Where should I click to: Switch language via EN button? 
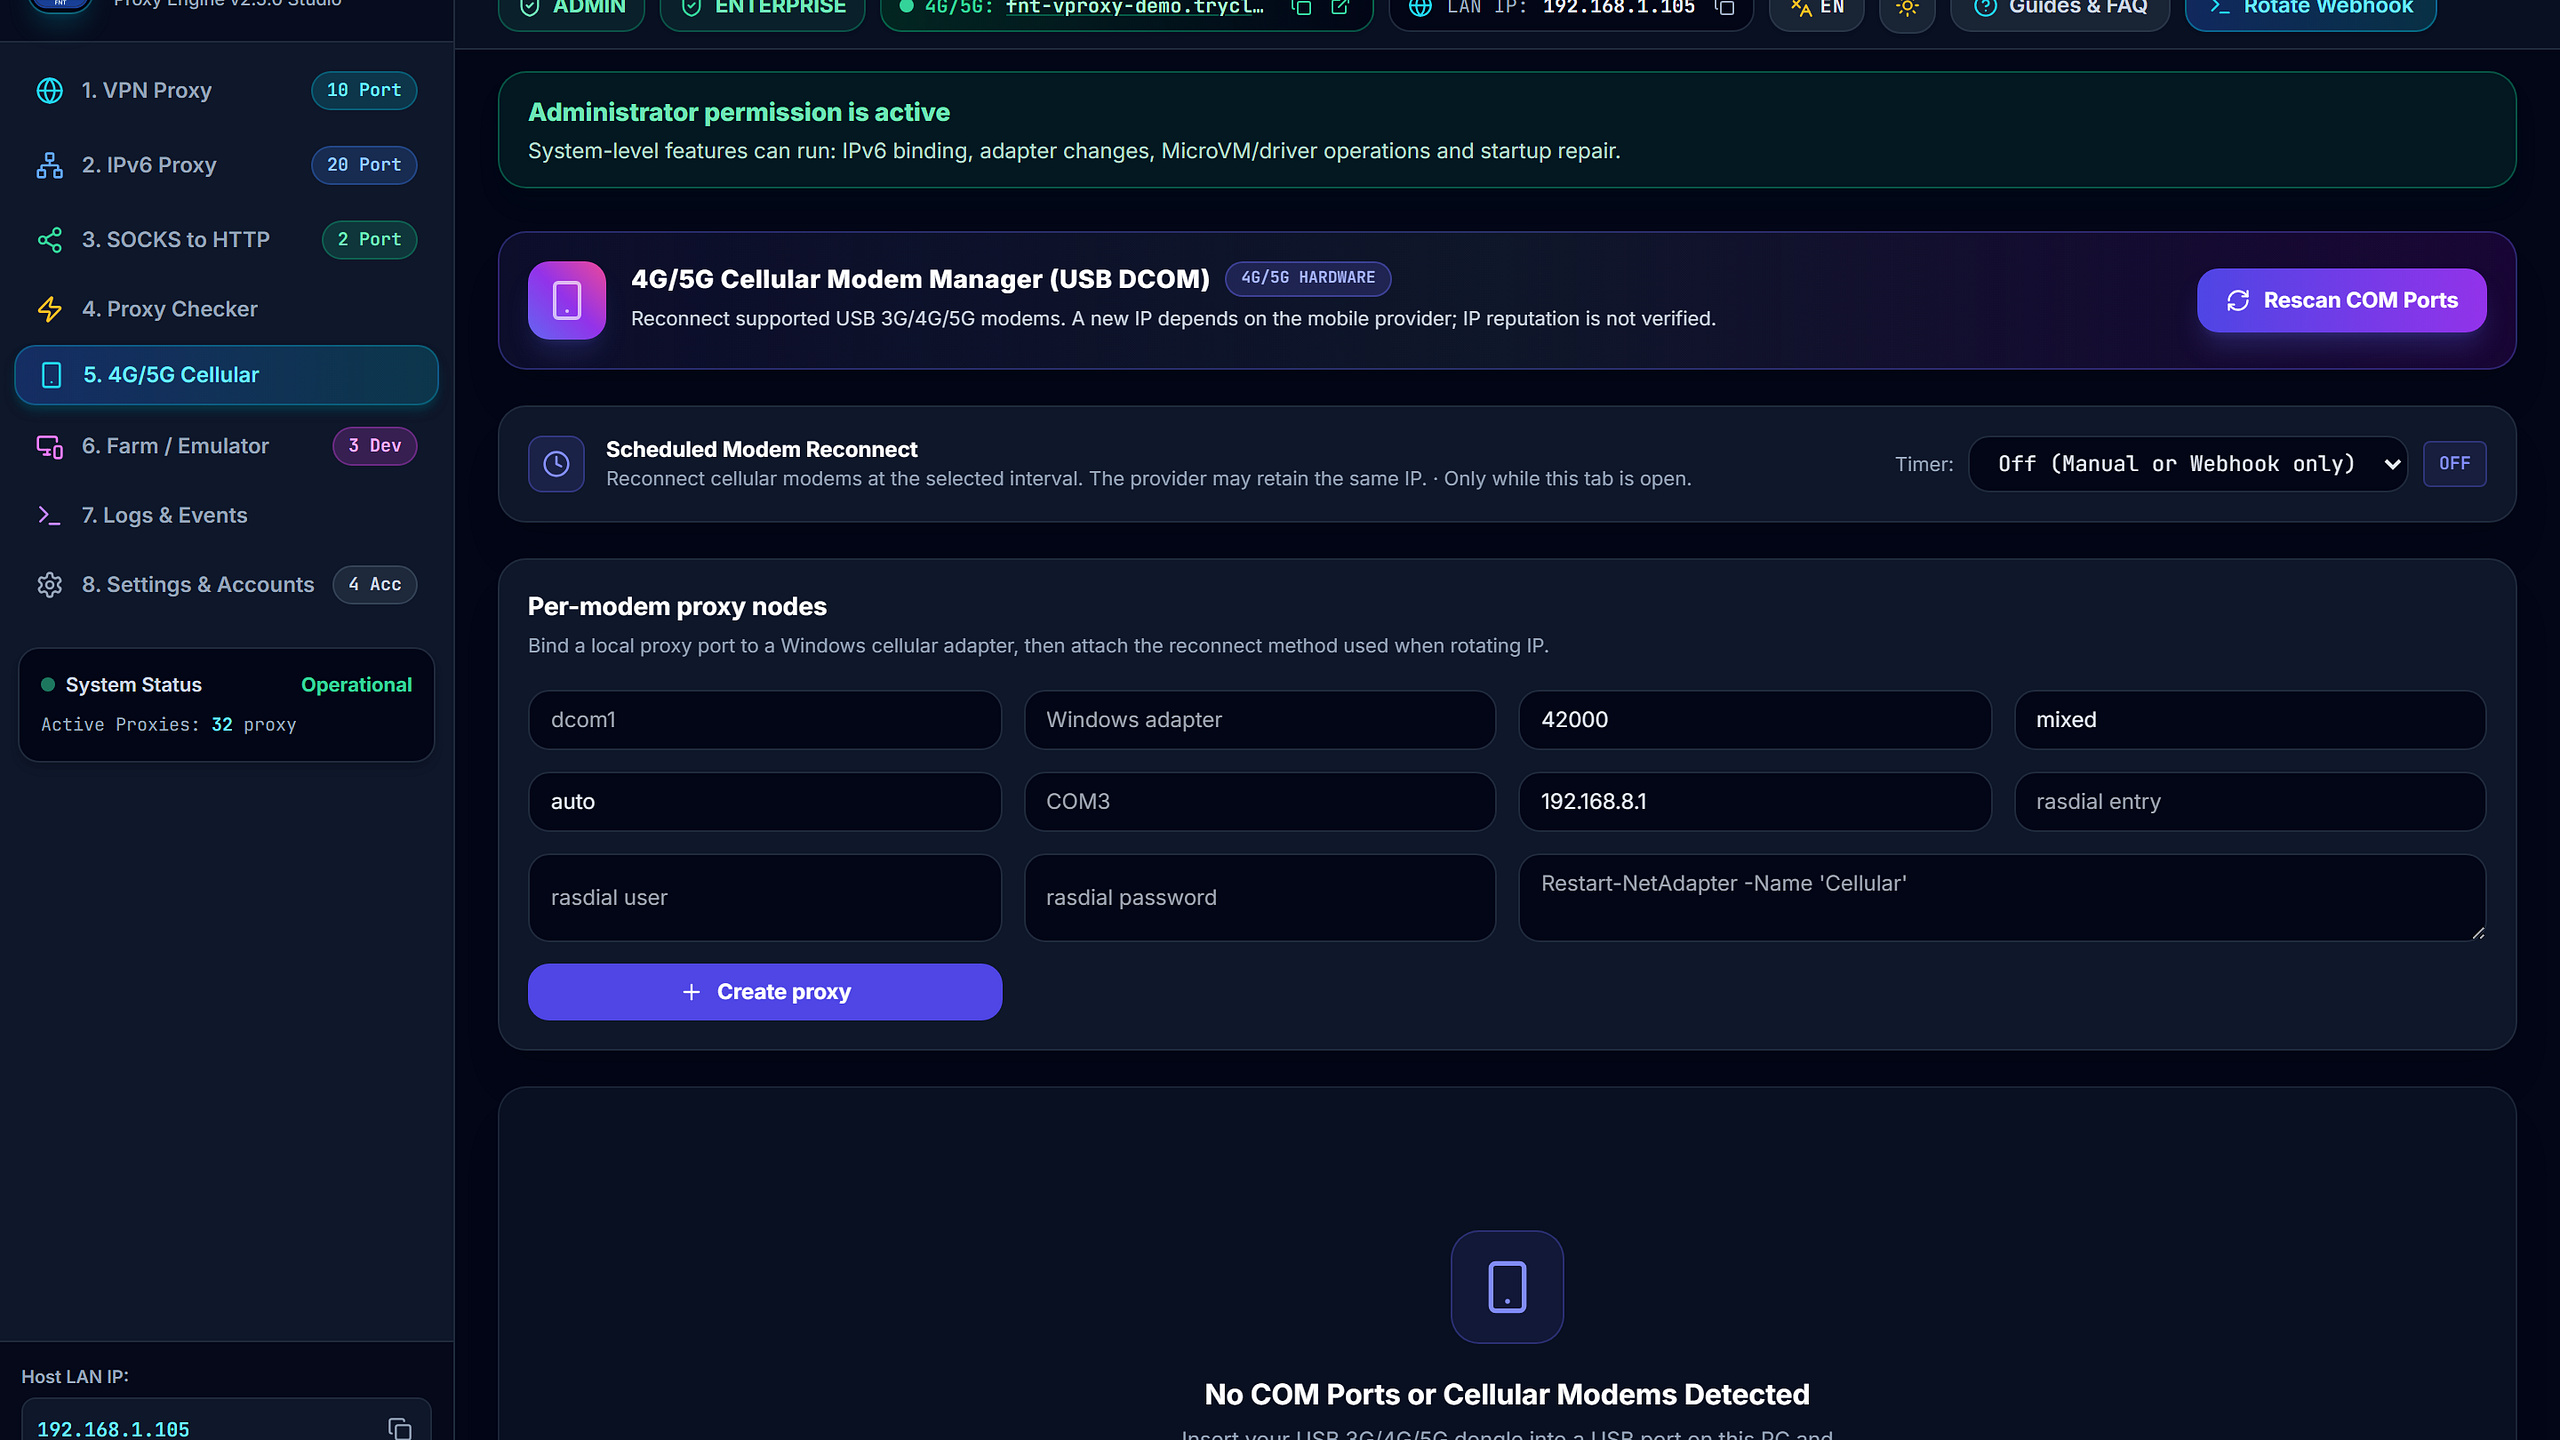(1817, 8)
